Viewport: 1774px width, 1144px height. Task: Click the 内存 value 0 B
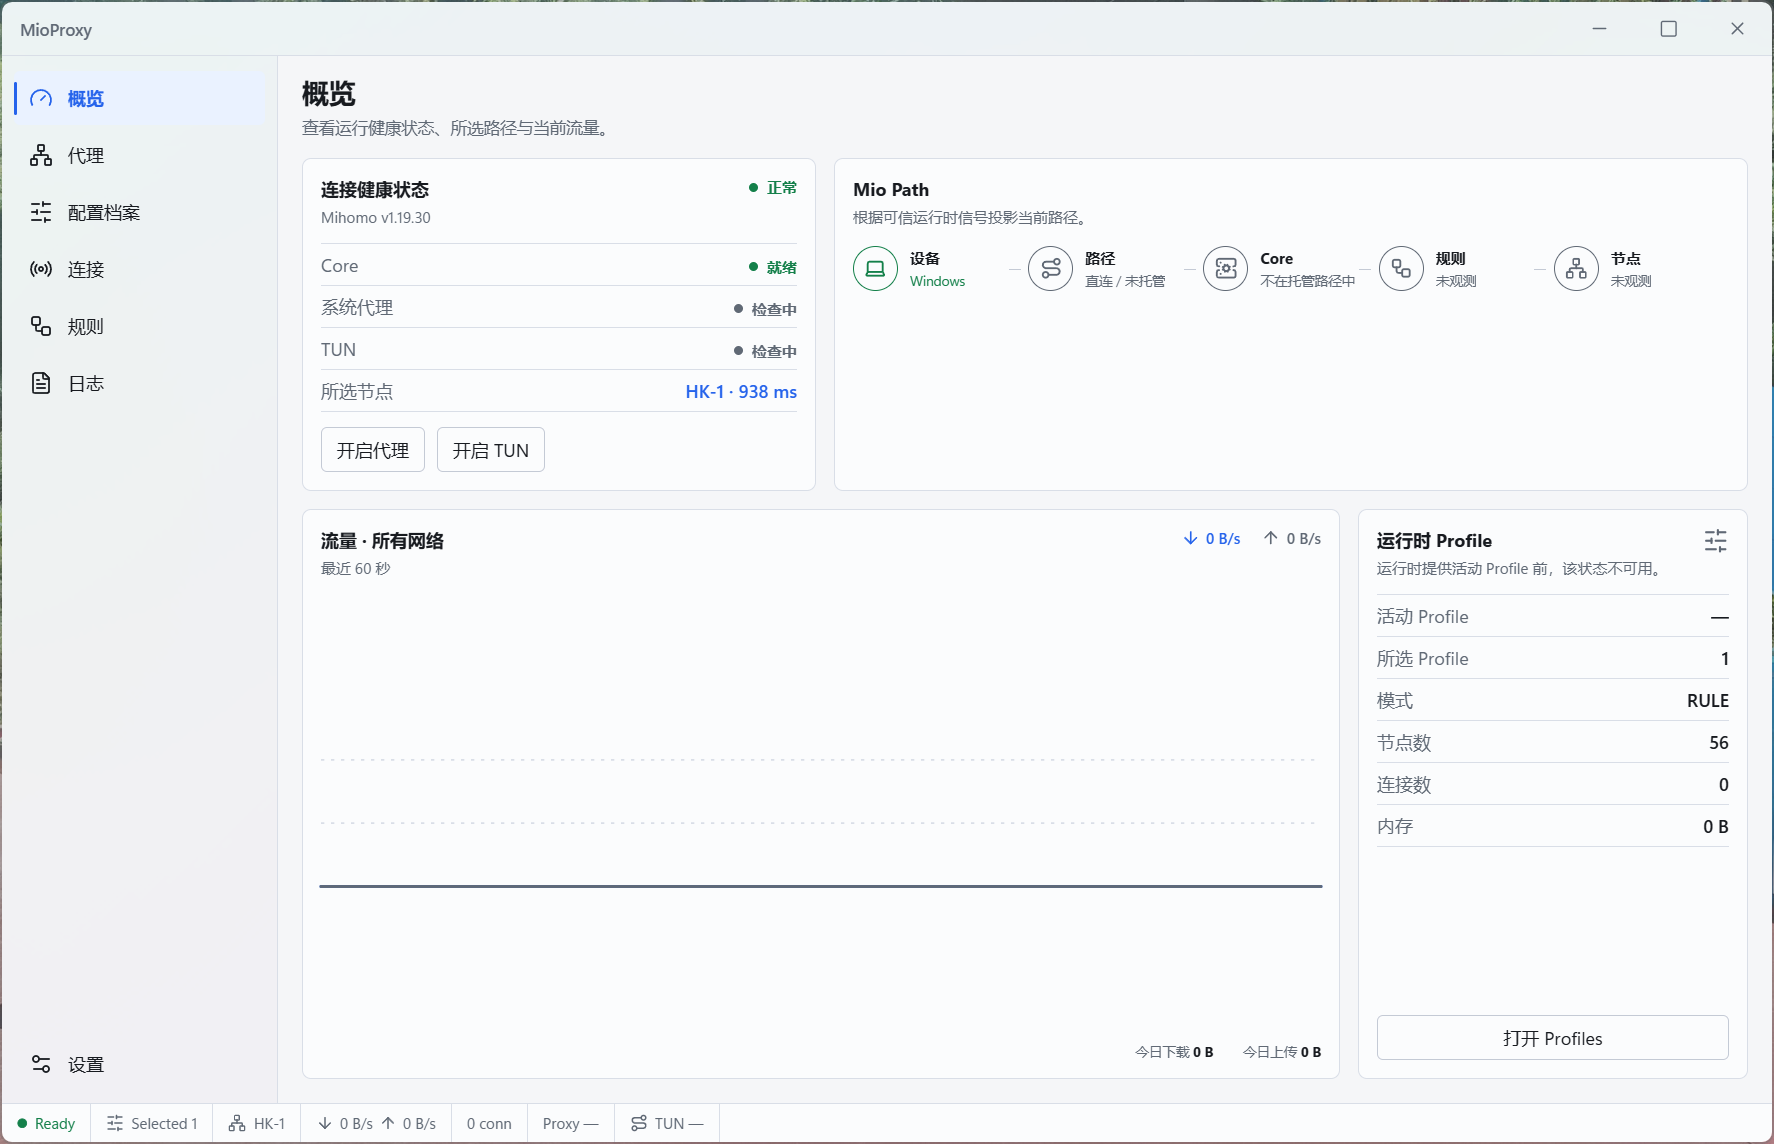coord(1716,827)
